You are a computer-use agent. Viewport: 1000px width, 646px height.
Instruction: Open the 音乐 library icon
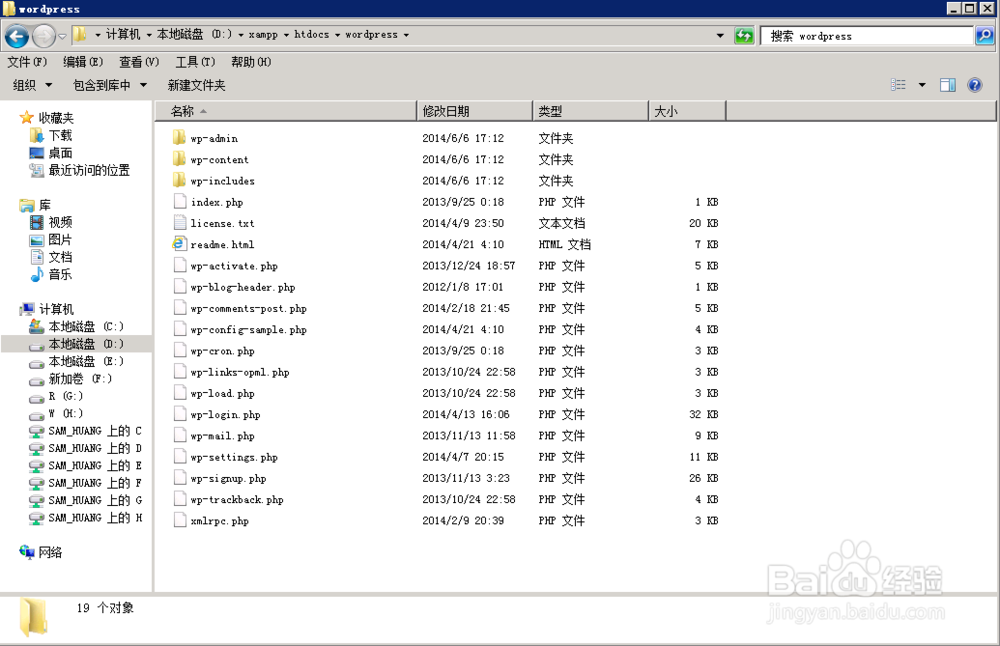(x=36, y=275)
